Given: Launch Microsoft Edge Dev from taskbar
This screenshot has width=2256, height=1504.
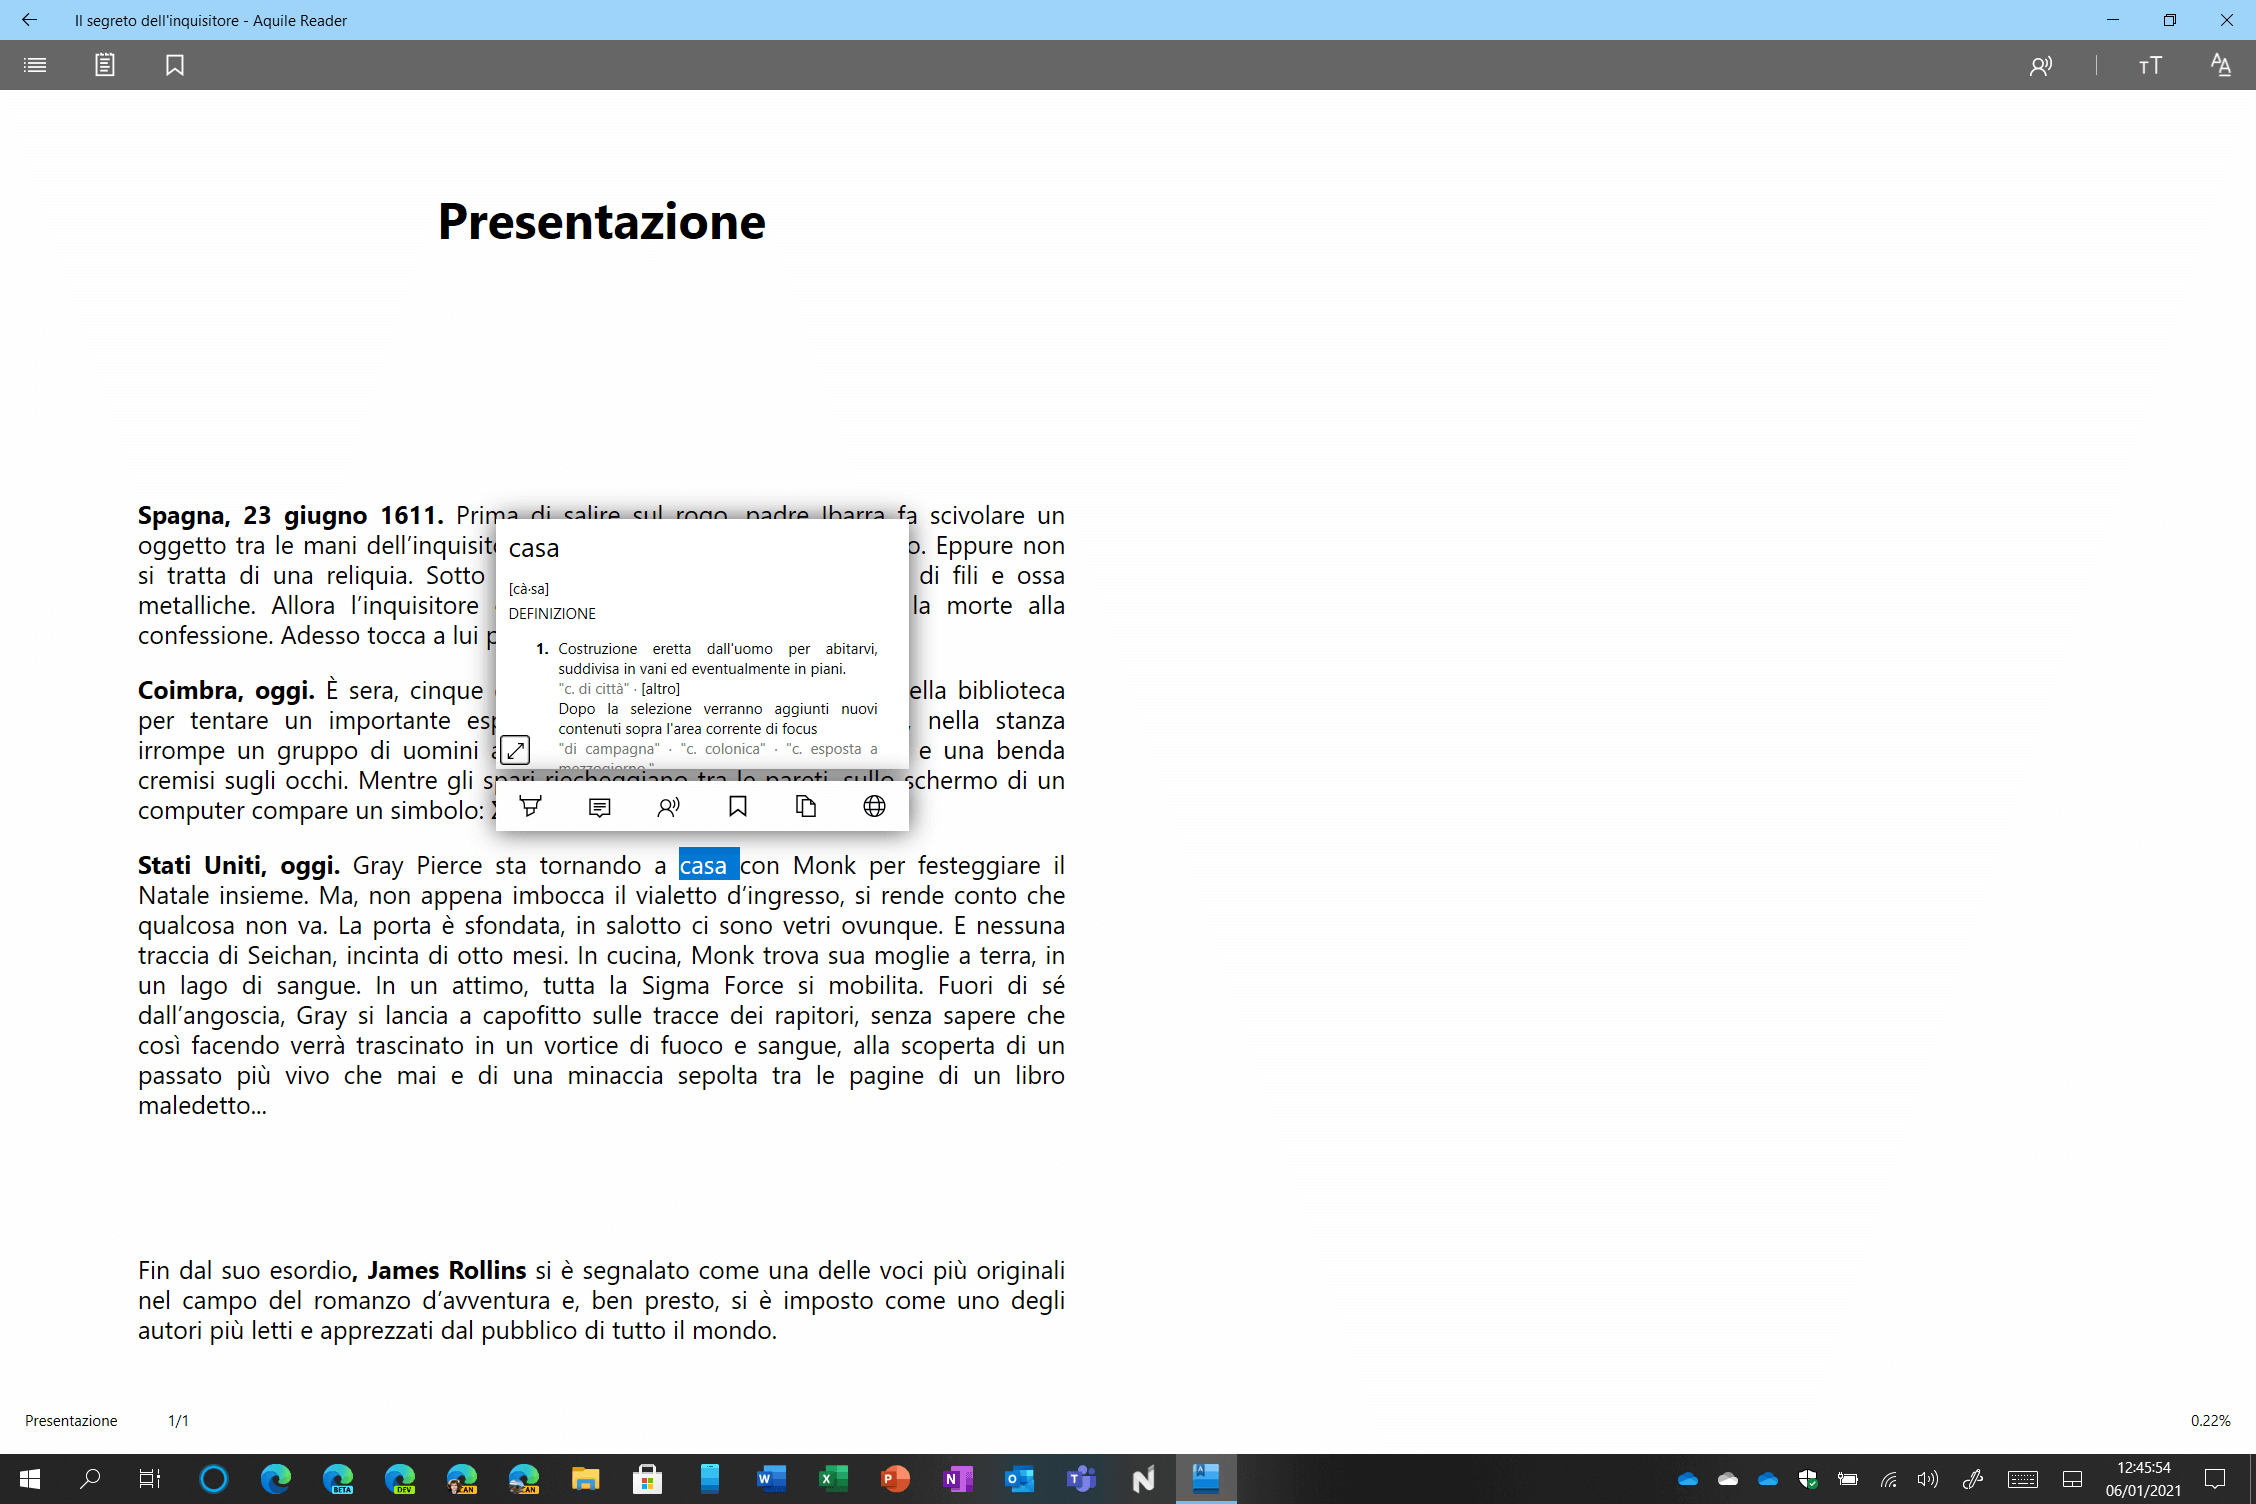Looking at the screenshot, I should click(x=400, y=1478).
